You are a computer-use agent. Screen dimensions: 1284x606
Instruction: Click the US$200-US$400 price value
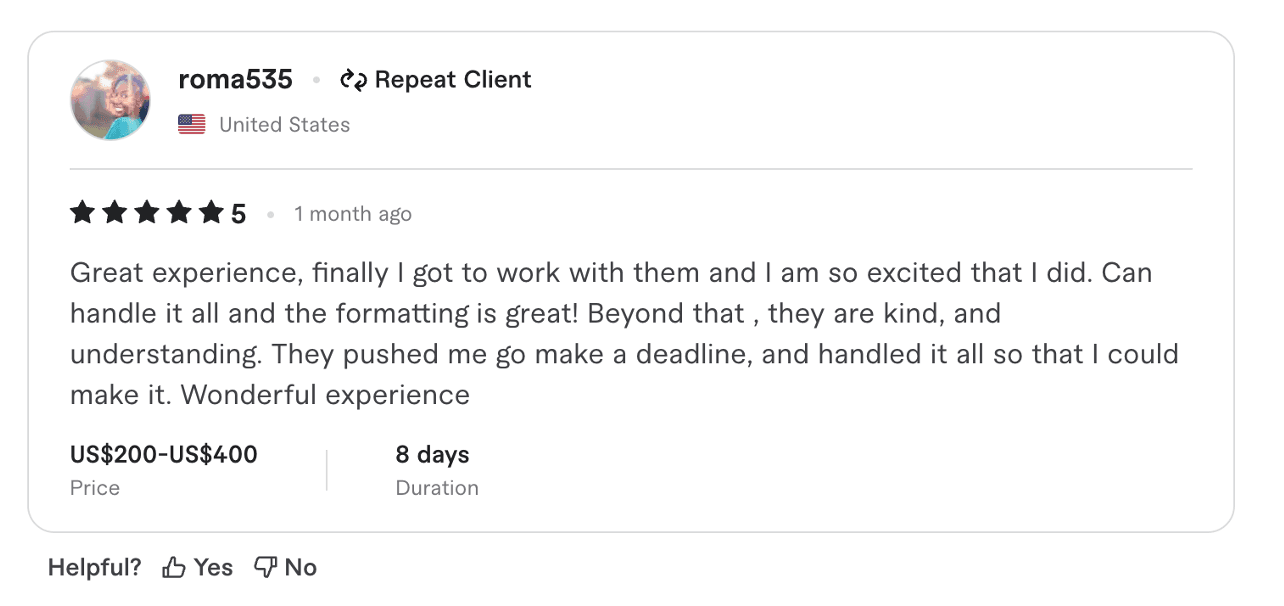pos(163,454)
